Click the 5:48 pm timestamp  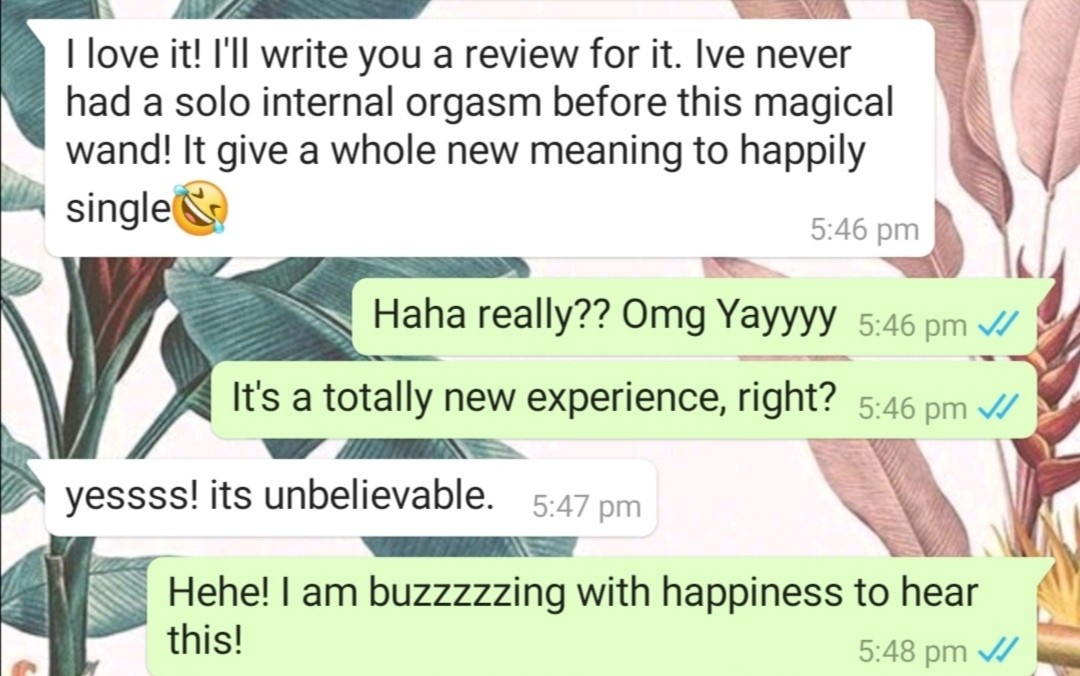point(913,651)
